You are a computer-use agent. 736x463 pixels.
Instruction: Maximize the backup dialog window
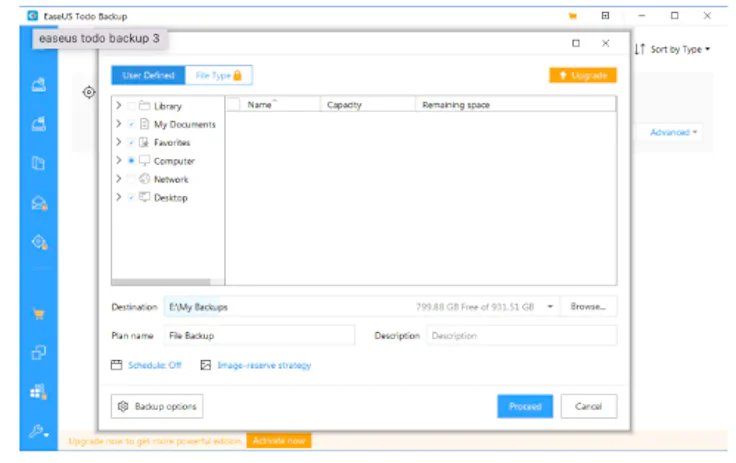coord(576,43)
